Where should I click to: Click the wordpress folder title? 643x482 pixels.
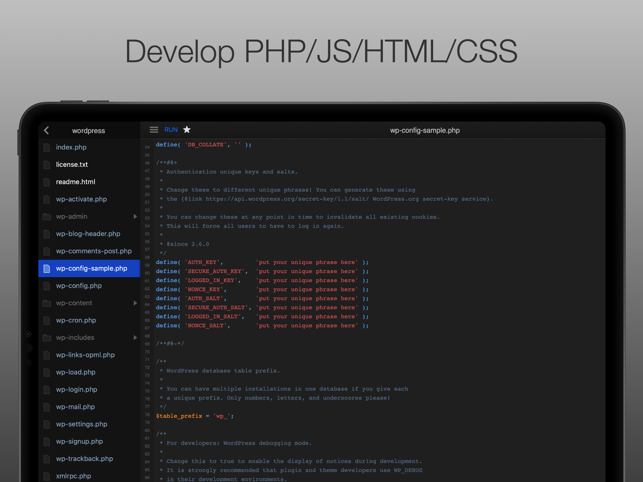coord(89,130)
